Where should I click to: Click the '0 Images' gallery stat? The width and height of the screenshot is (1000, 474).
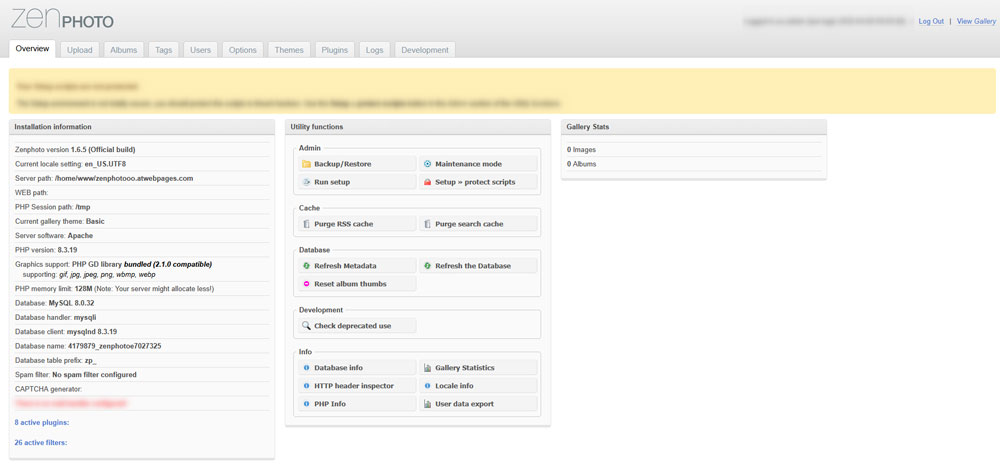tap(582, 149)
